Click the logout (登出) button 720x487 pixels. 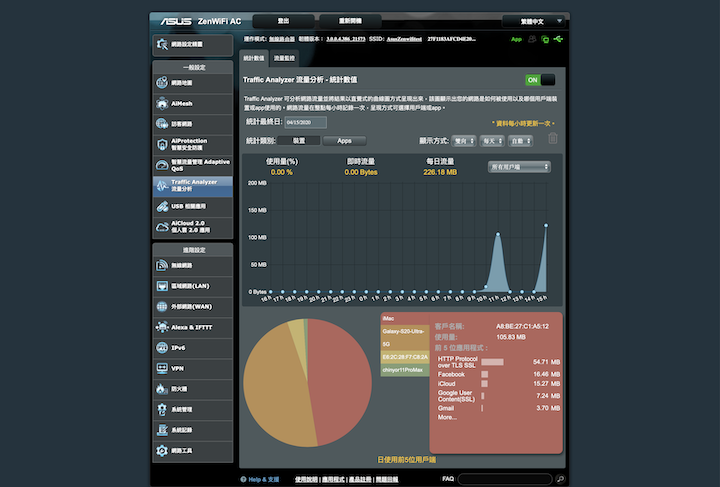pos(283,21)
